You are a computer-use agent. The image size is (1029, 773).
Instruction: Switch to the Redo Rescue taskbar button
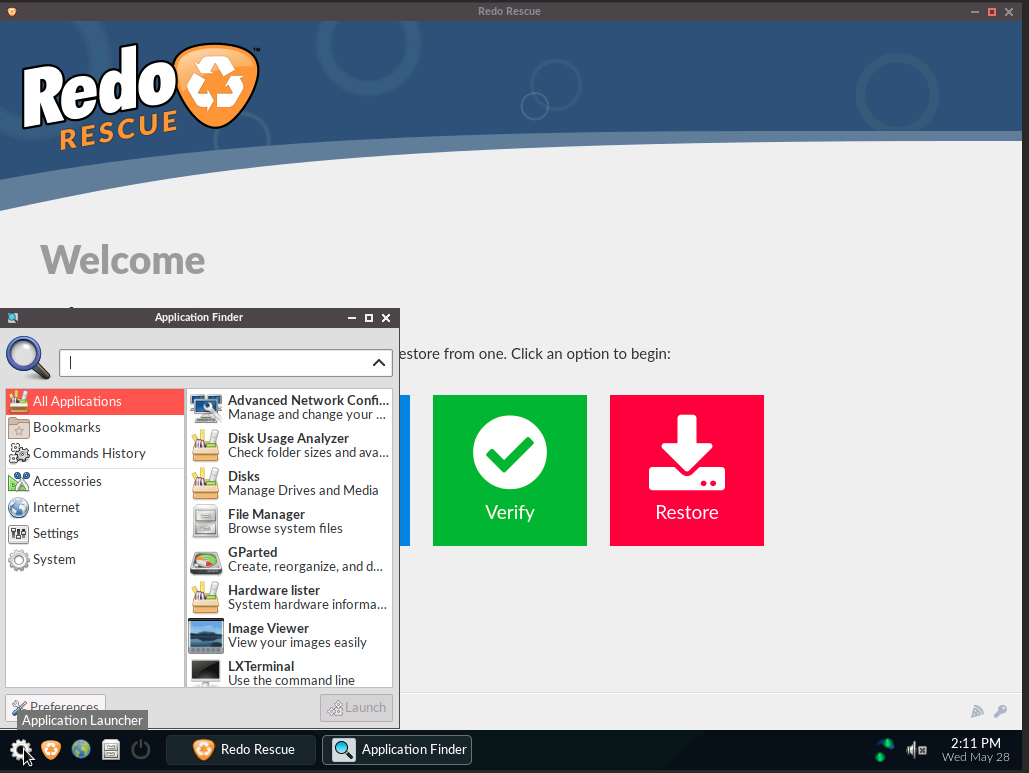(x=241, y=749)
